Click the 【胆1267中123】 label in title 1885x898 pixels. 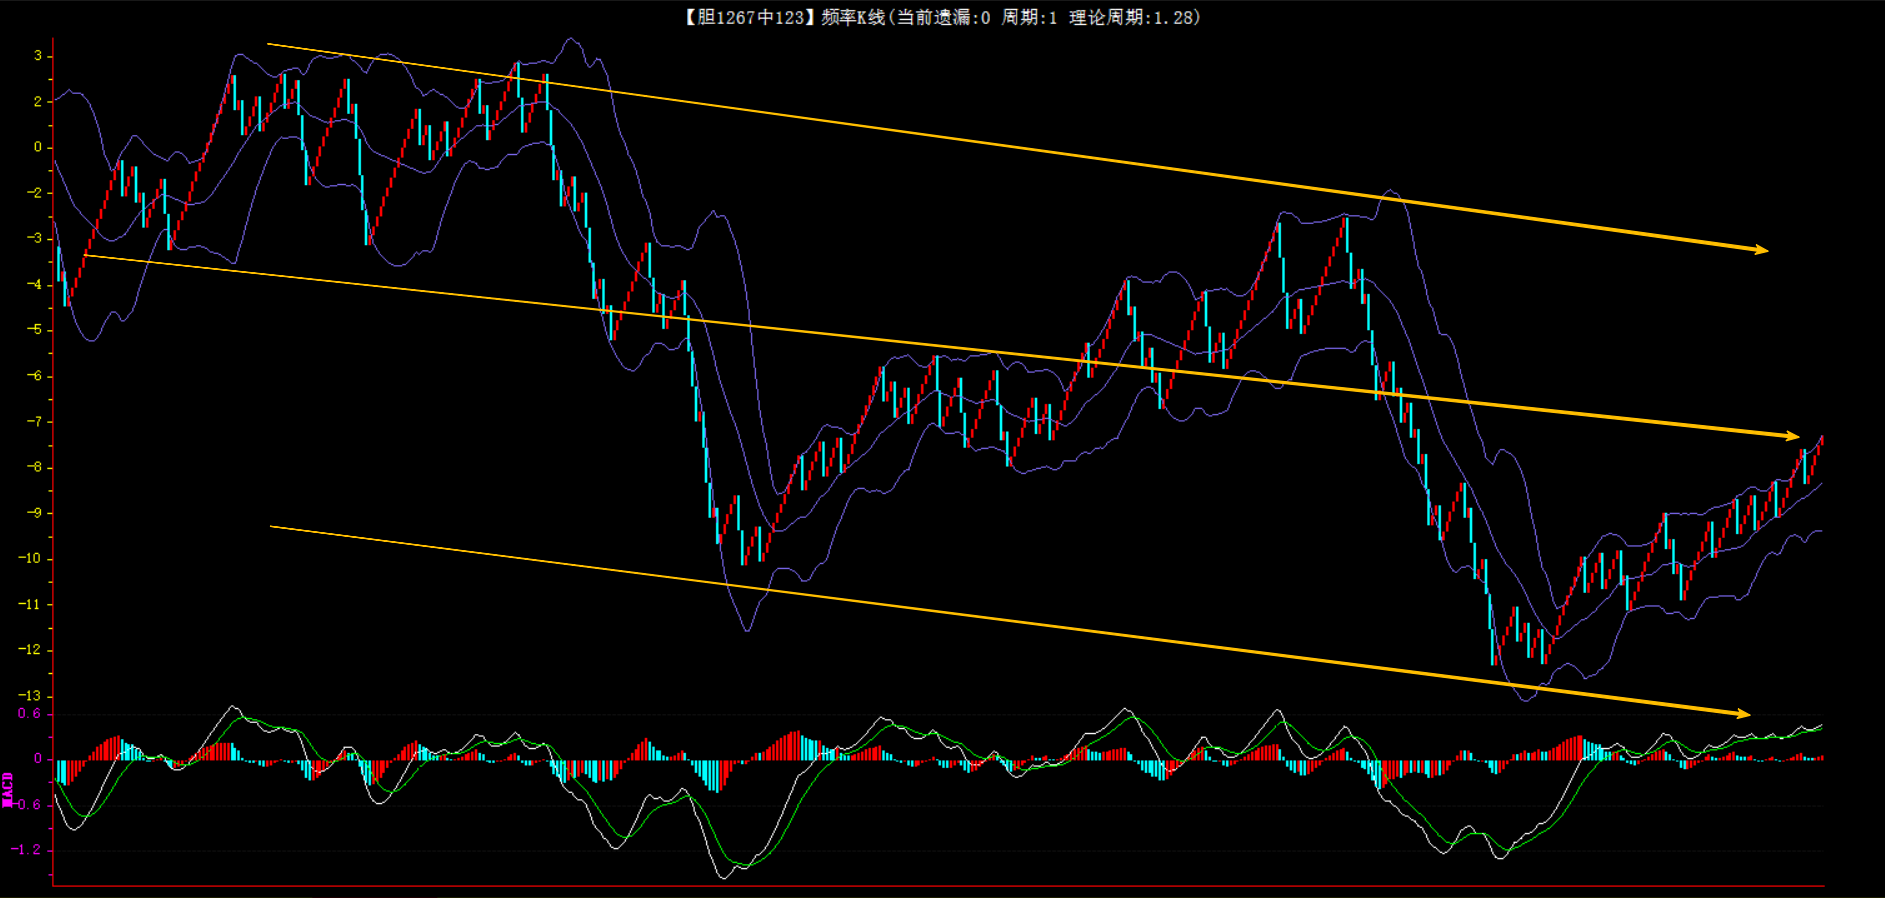click(750, 17)
